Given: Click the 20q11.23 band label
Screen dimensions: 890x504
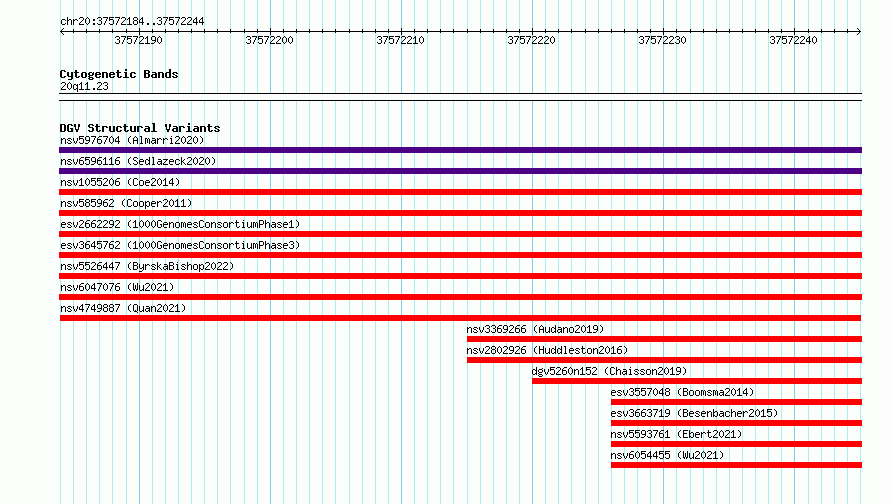Looking at the screenshot, I should pyautogui.click(x=84, y=86).
